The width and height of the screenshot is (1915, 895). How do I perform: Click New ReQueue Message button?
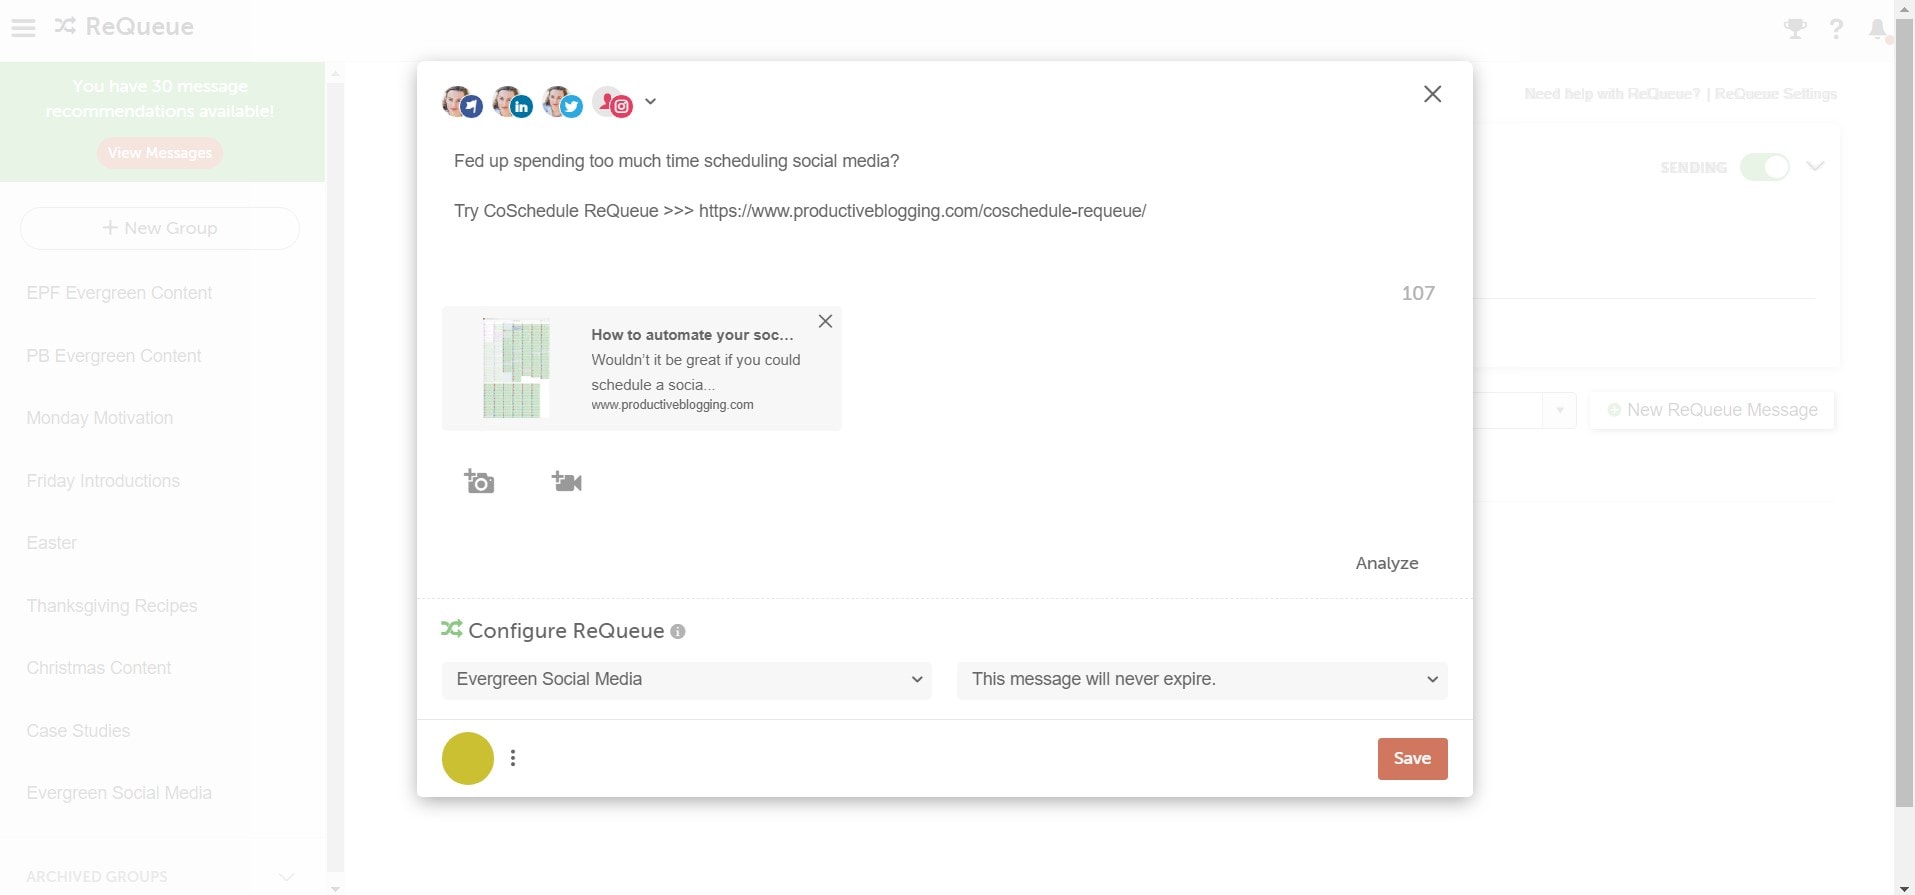[x=1712, y=410]
